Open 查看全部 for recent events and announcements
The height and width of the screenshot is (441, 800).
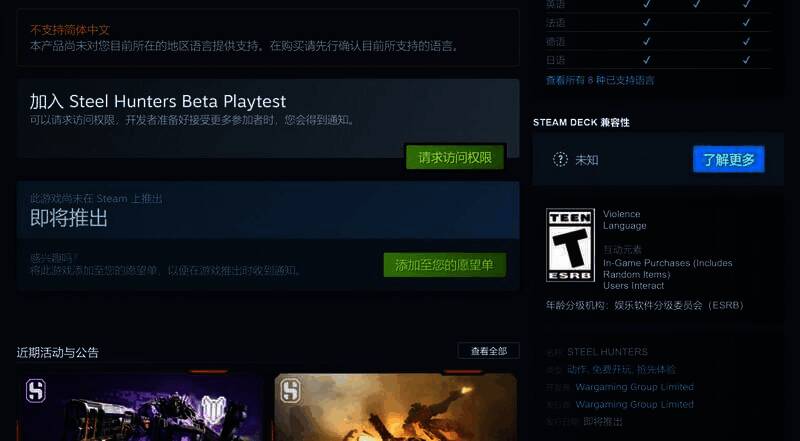488,351
